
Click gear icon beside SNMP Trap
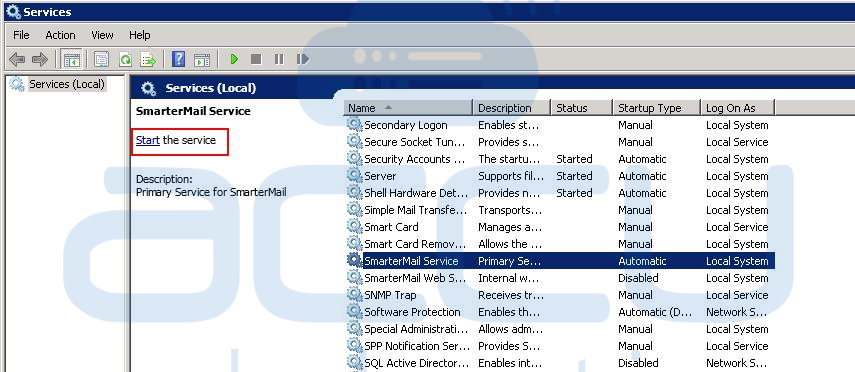pyautogui.click(x=354, y=295)
